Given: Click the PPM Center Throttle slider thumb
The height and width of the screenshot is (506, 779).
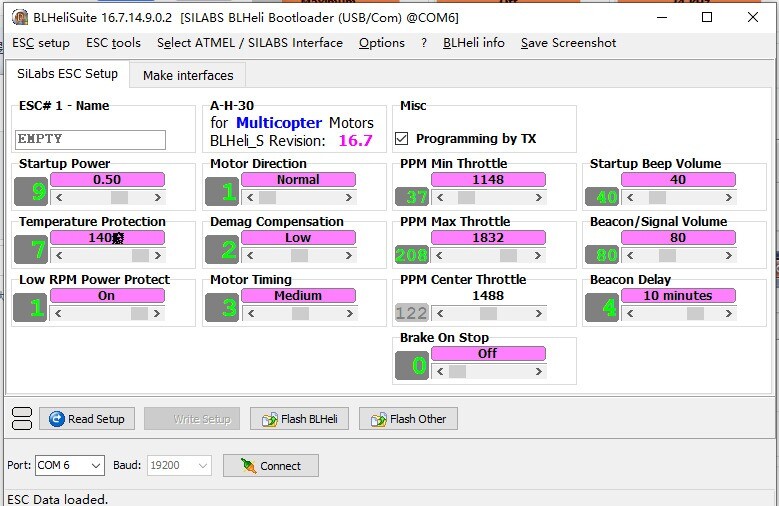Looking at the screenshot, I should 488,314.
